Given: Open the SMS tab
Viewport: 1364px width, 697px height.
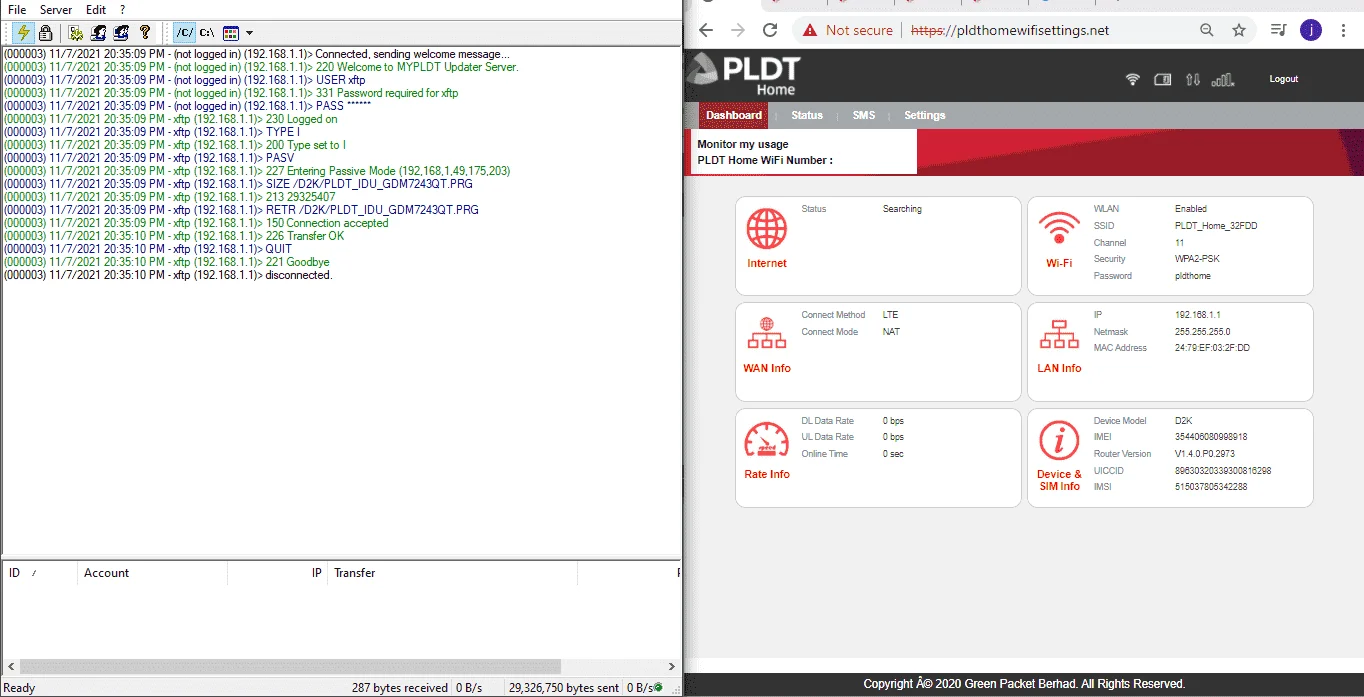Looking at the screenshot, I should 864,115.
